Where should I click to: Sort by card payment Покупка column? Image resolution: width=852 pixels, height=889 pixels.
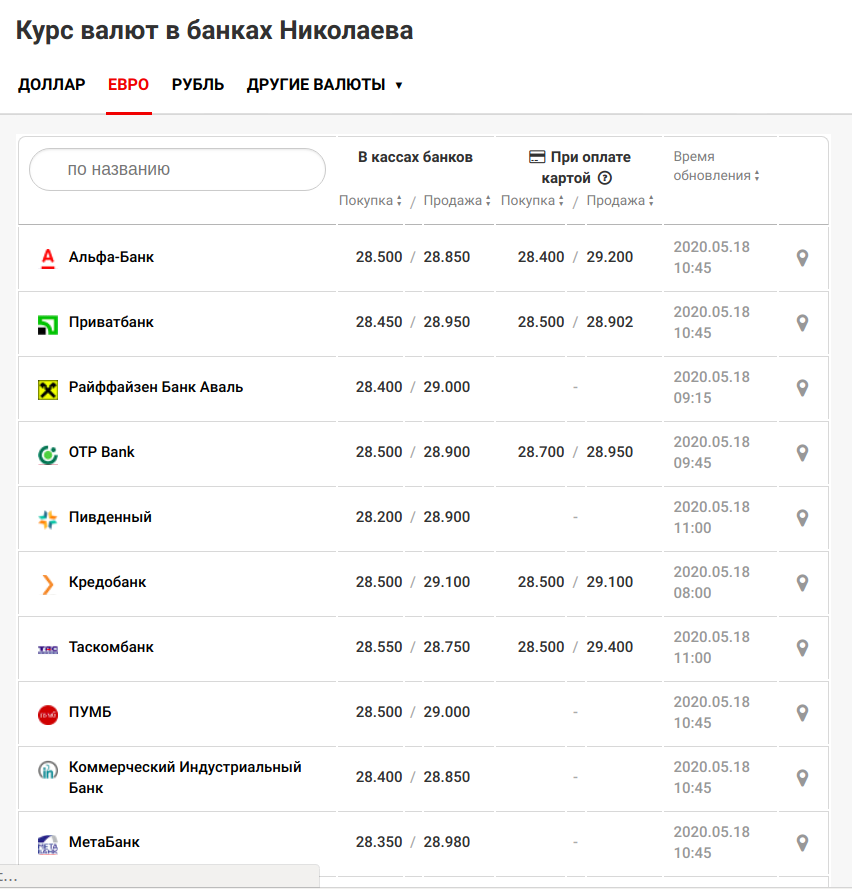[532, 201]
